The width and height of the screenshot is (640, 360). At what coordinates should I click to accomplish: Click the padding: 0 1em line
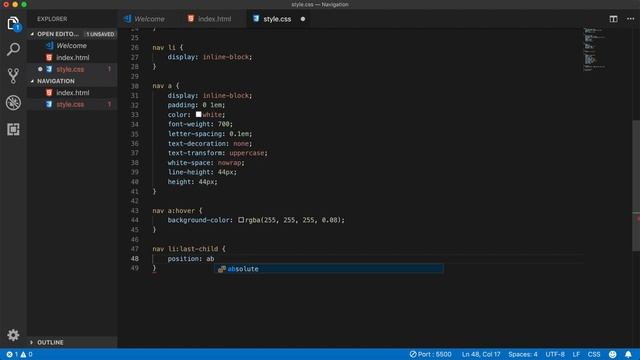point(196,105)
